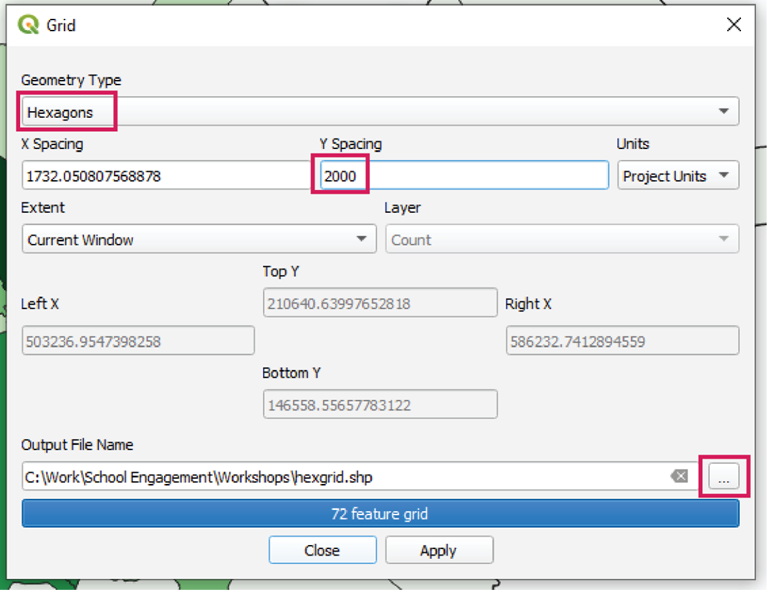Image resolution: width=767 pixels, height=590 pixels.
Task: Close the Grid dialog window with X
Action: tap(733, 25)
